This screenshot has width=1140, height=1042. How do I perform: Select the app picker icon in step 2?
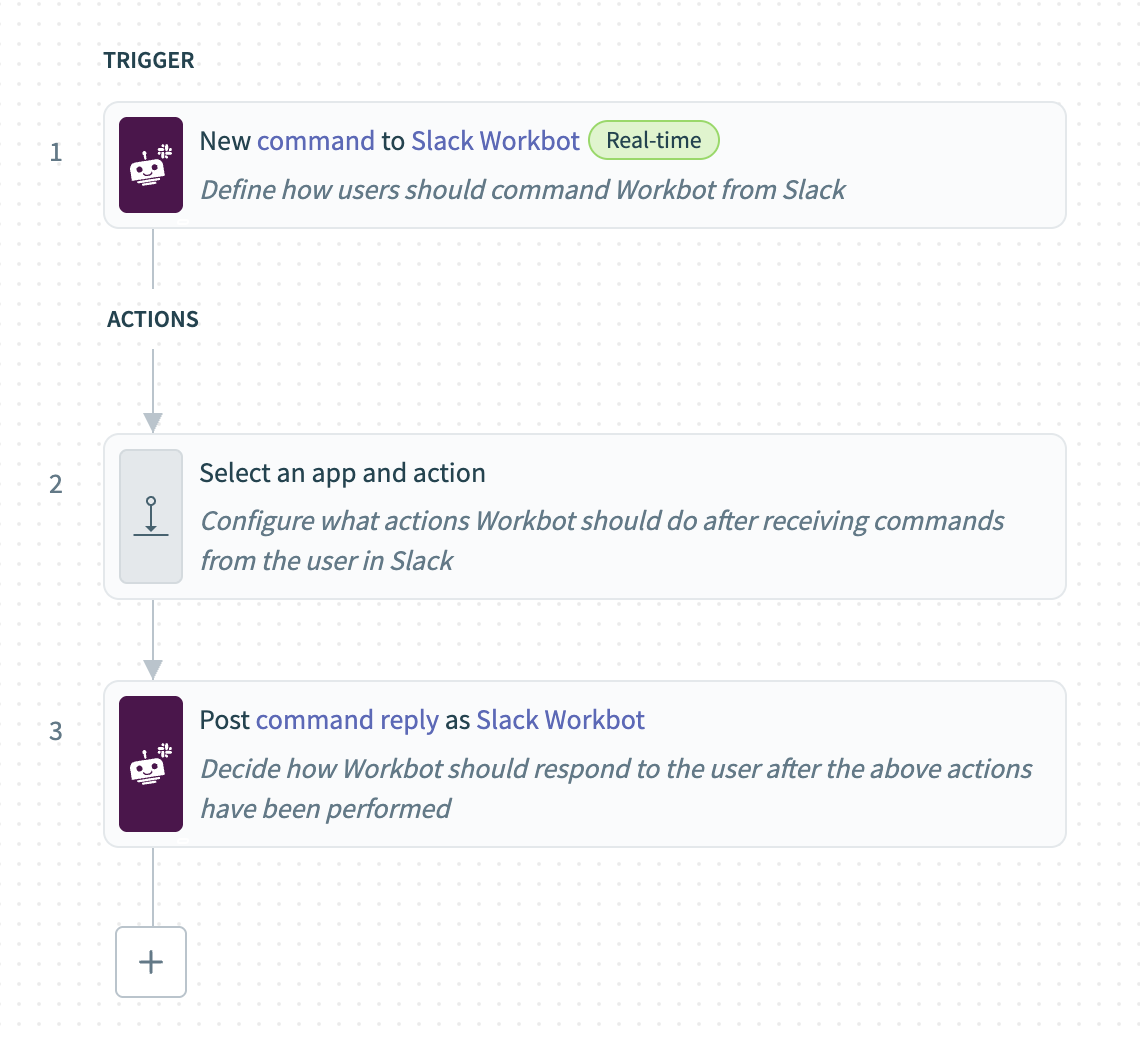[151, 516]
